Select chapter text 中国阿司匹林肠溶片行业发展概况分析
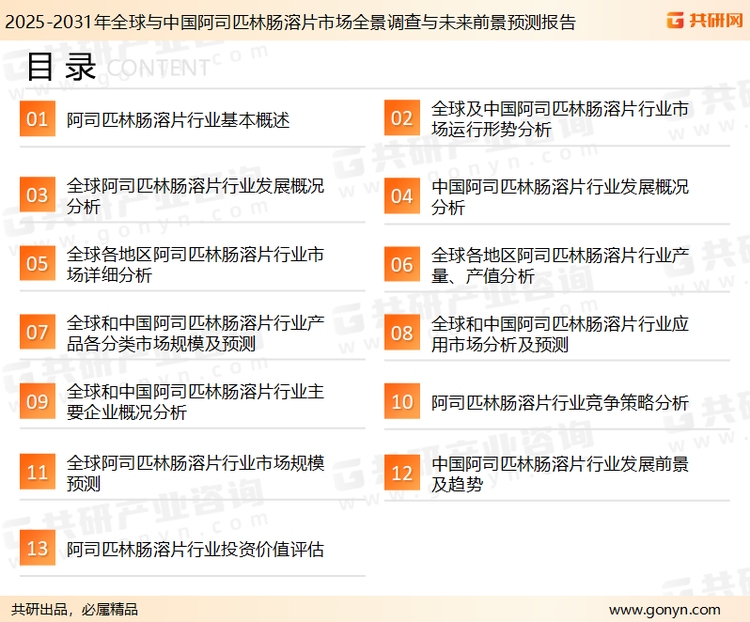 (560, 197)
